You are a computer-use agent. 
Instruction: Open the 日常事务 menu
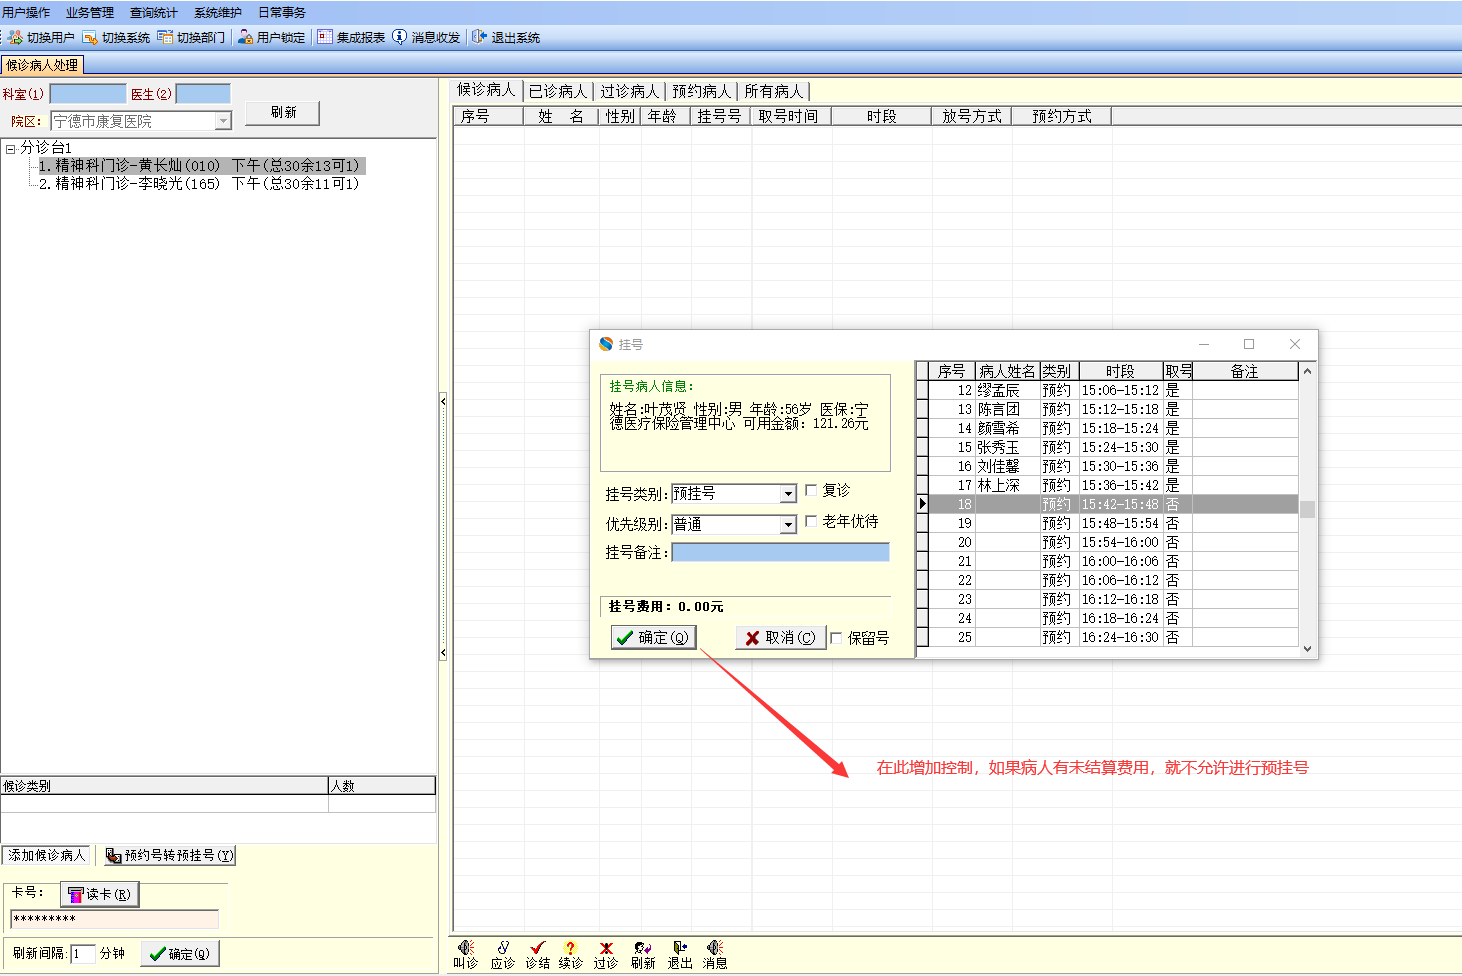282,13
